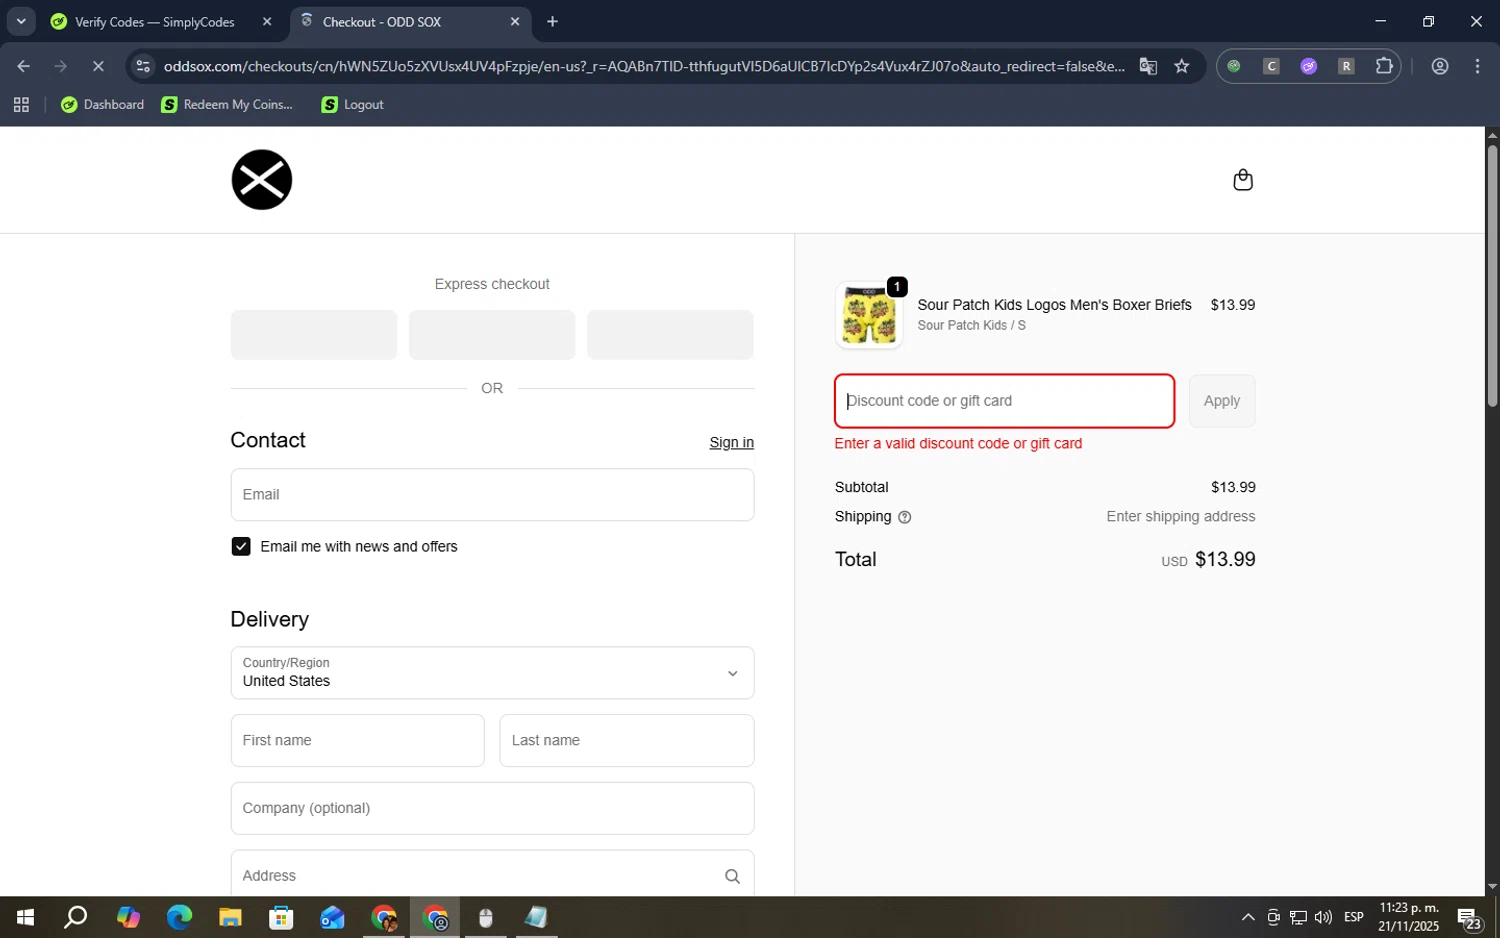Stop page loading with X button
The image size is (1500, 938).
tap(98, 66)
